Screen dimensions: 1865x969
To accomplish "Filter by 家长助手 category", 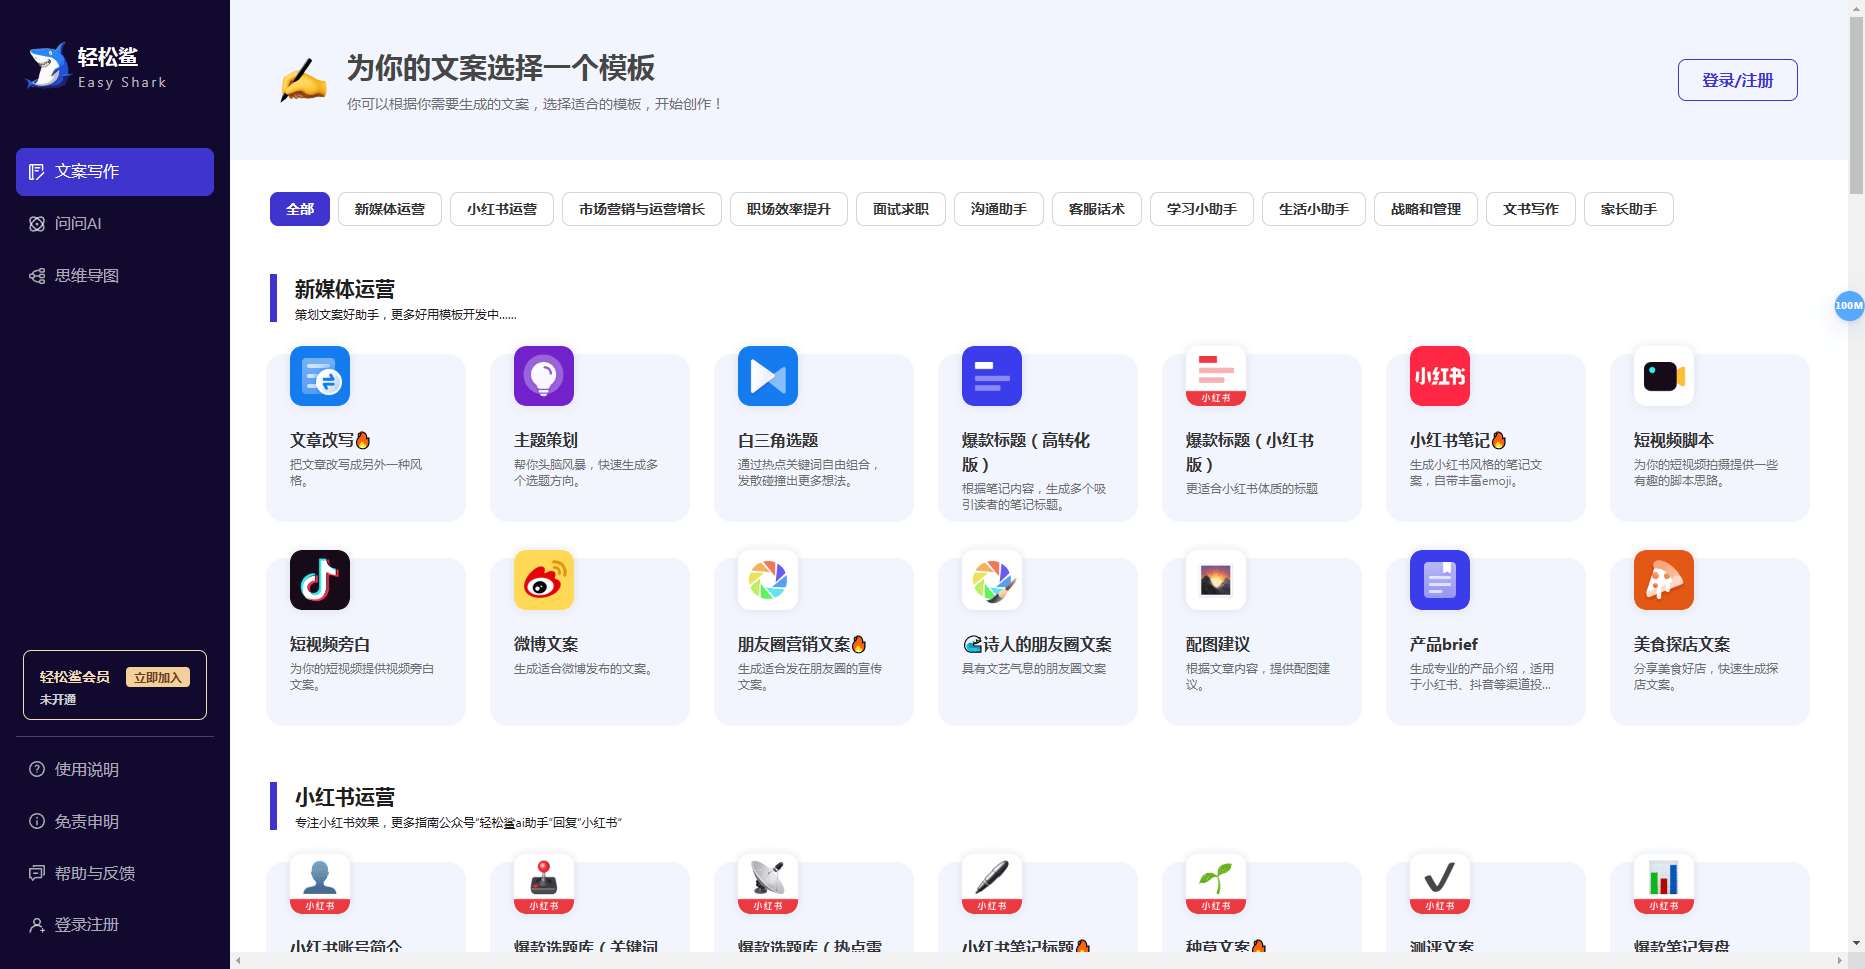I will click(1629, 209).
